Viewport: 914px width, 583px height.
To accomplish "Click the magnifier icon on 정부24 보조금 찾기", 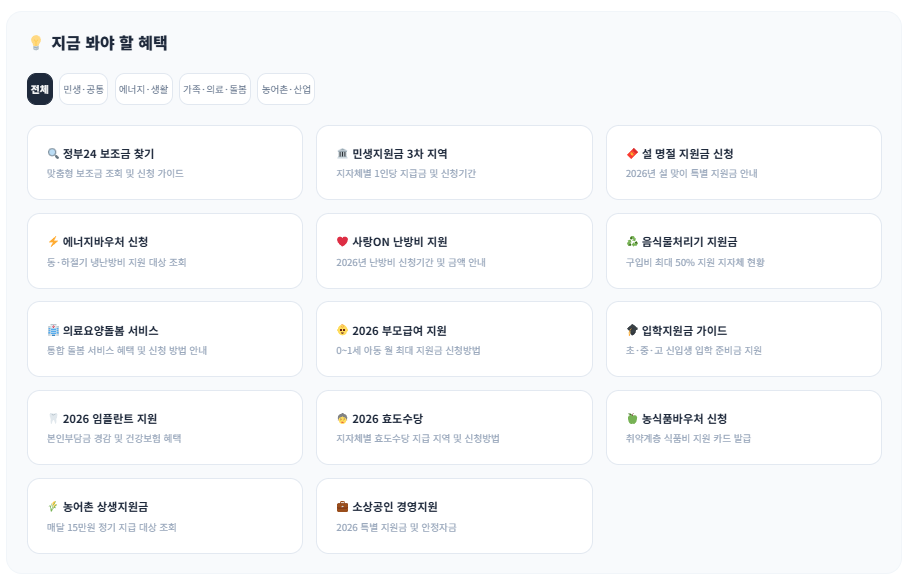I will [x=53, y=154].
